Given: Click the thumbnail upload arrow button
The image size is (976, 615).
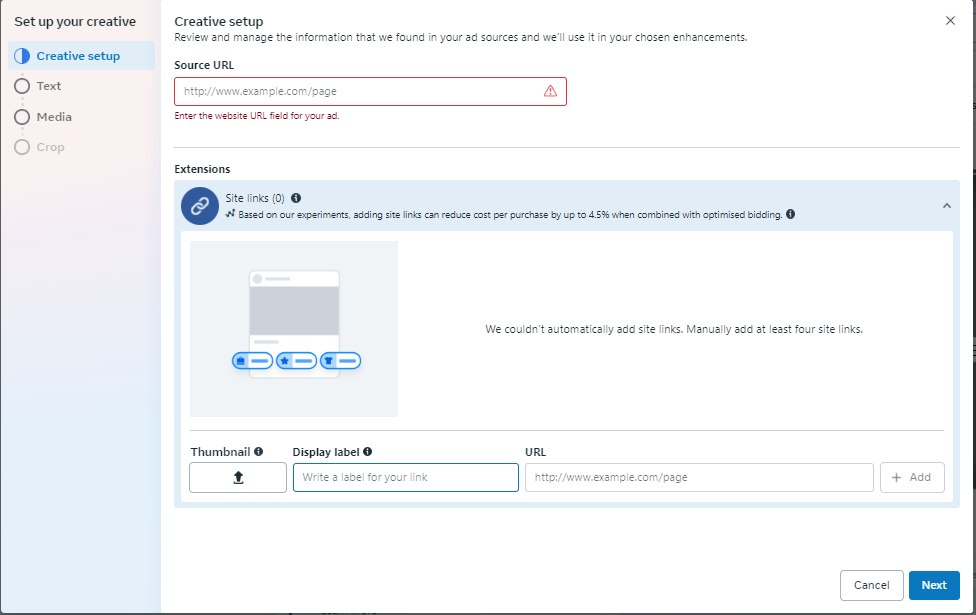Looking at the screenshot, I should click(x=238, y=478).
